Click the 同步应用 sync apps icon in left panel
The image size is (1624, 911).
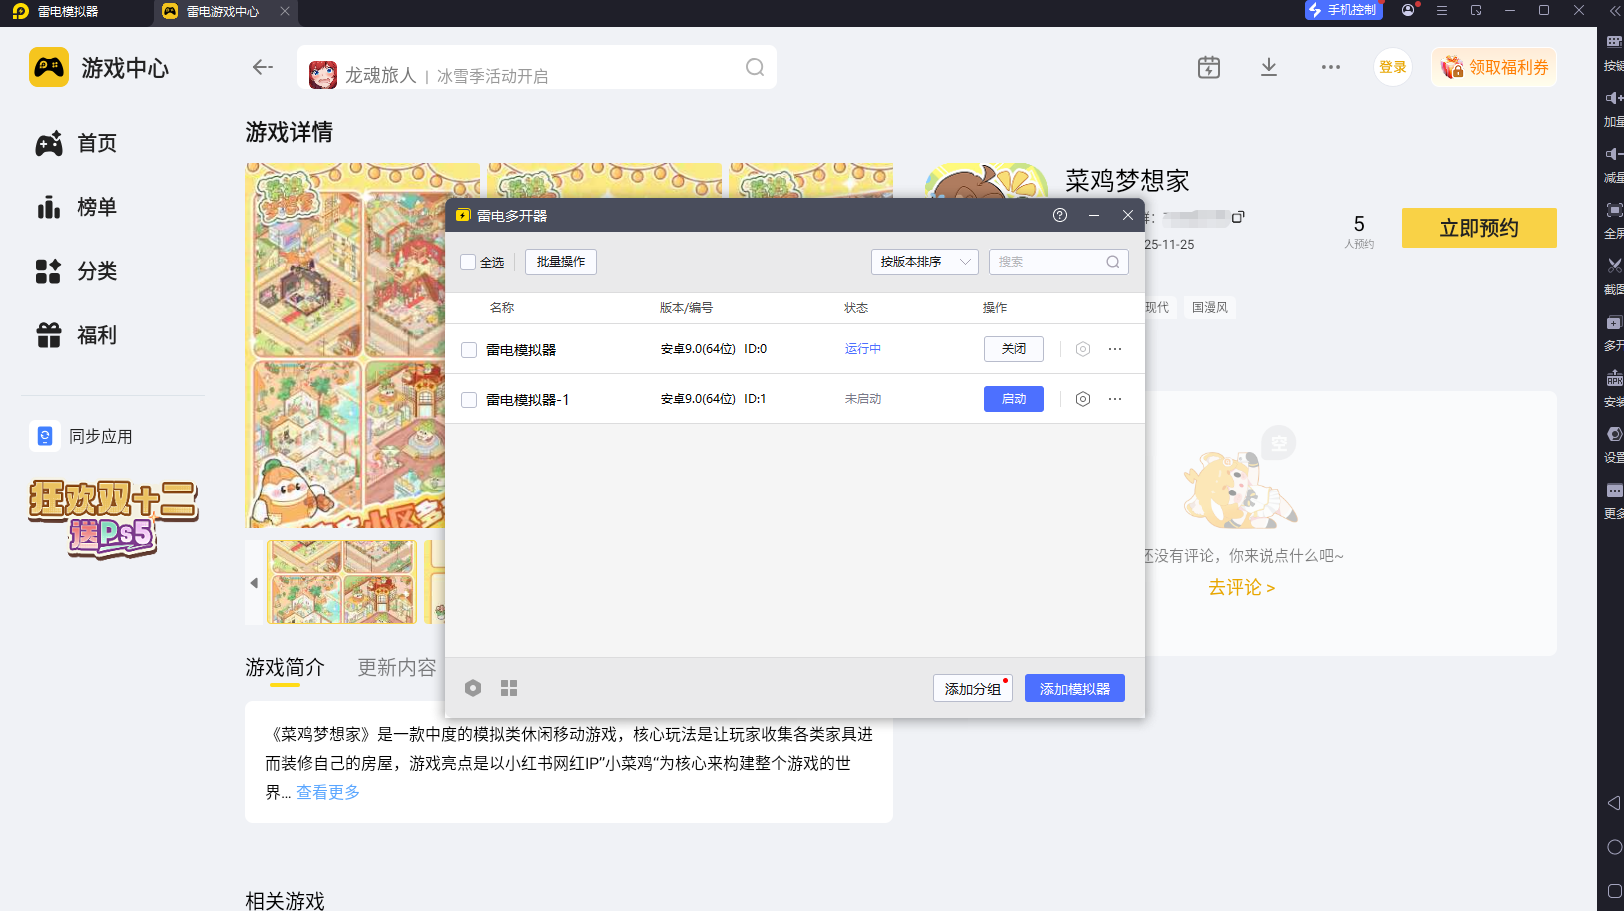pyautogui.click(x=45, y=436)
